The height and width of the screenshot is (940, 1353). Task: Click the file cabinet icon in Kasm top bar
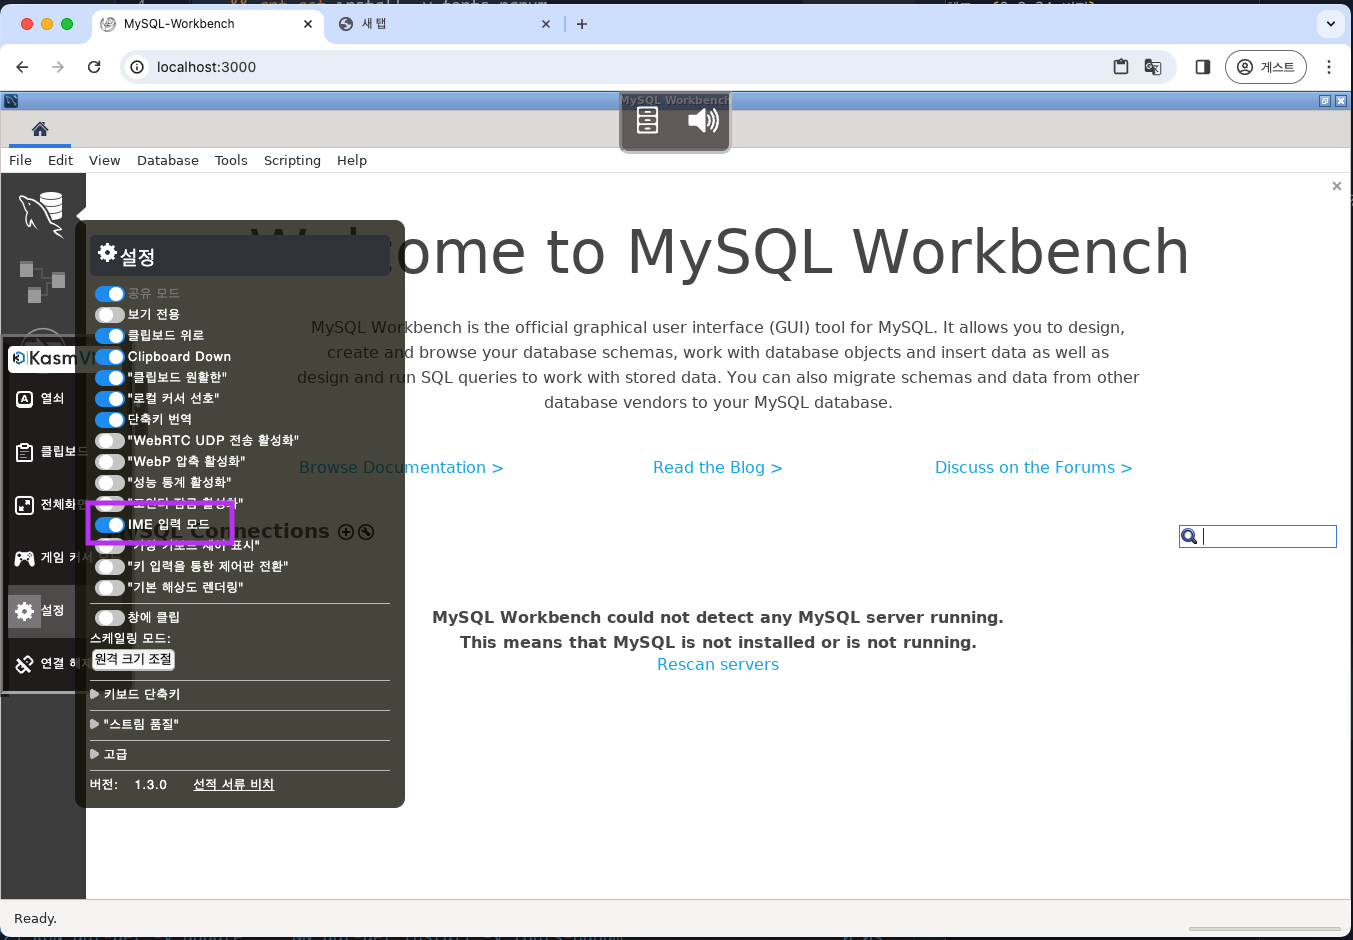pos(648,121)
